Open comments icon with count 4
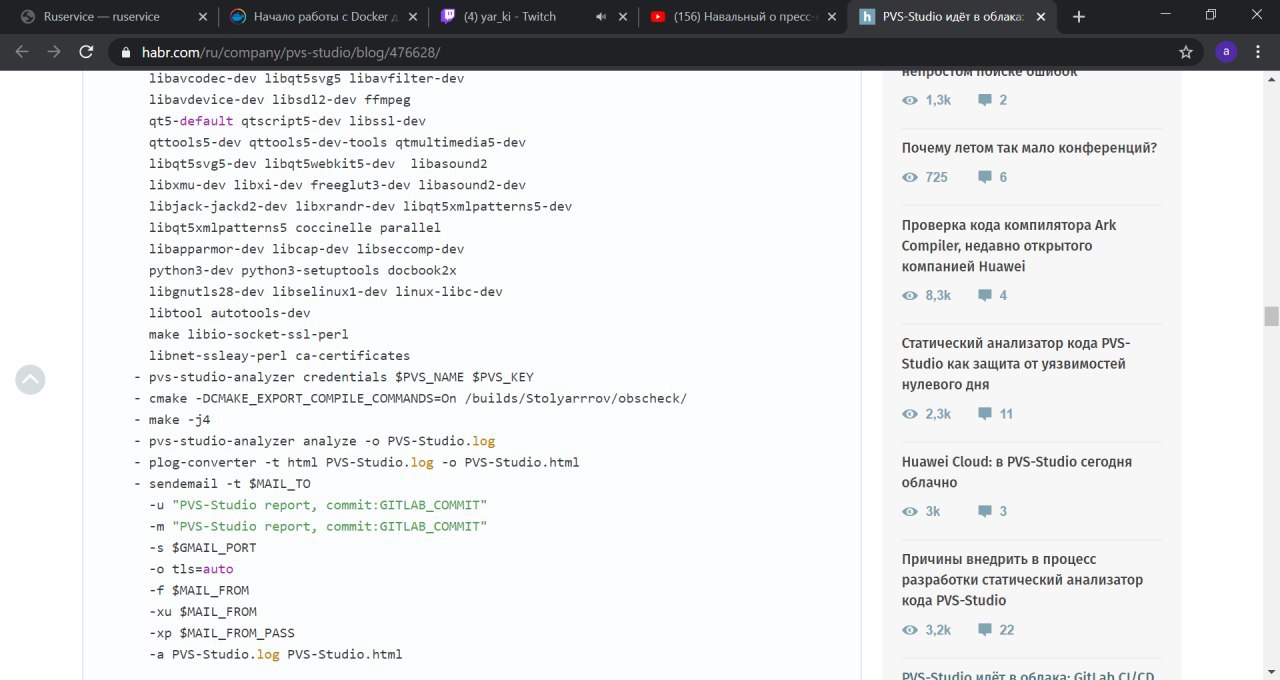The image size is (1280, 680). click(x=985, y=295)
